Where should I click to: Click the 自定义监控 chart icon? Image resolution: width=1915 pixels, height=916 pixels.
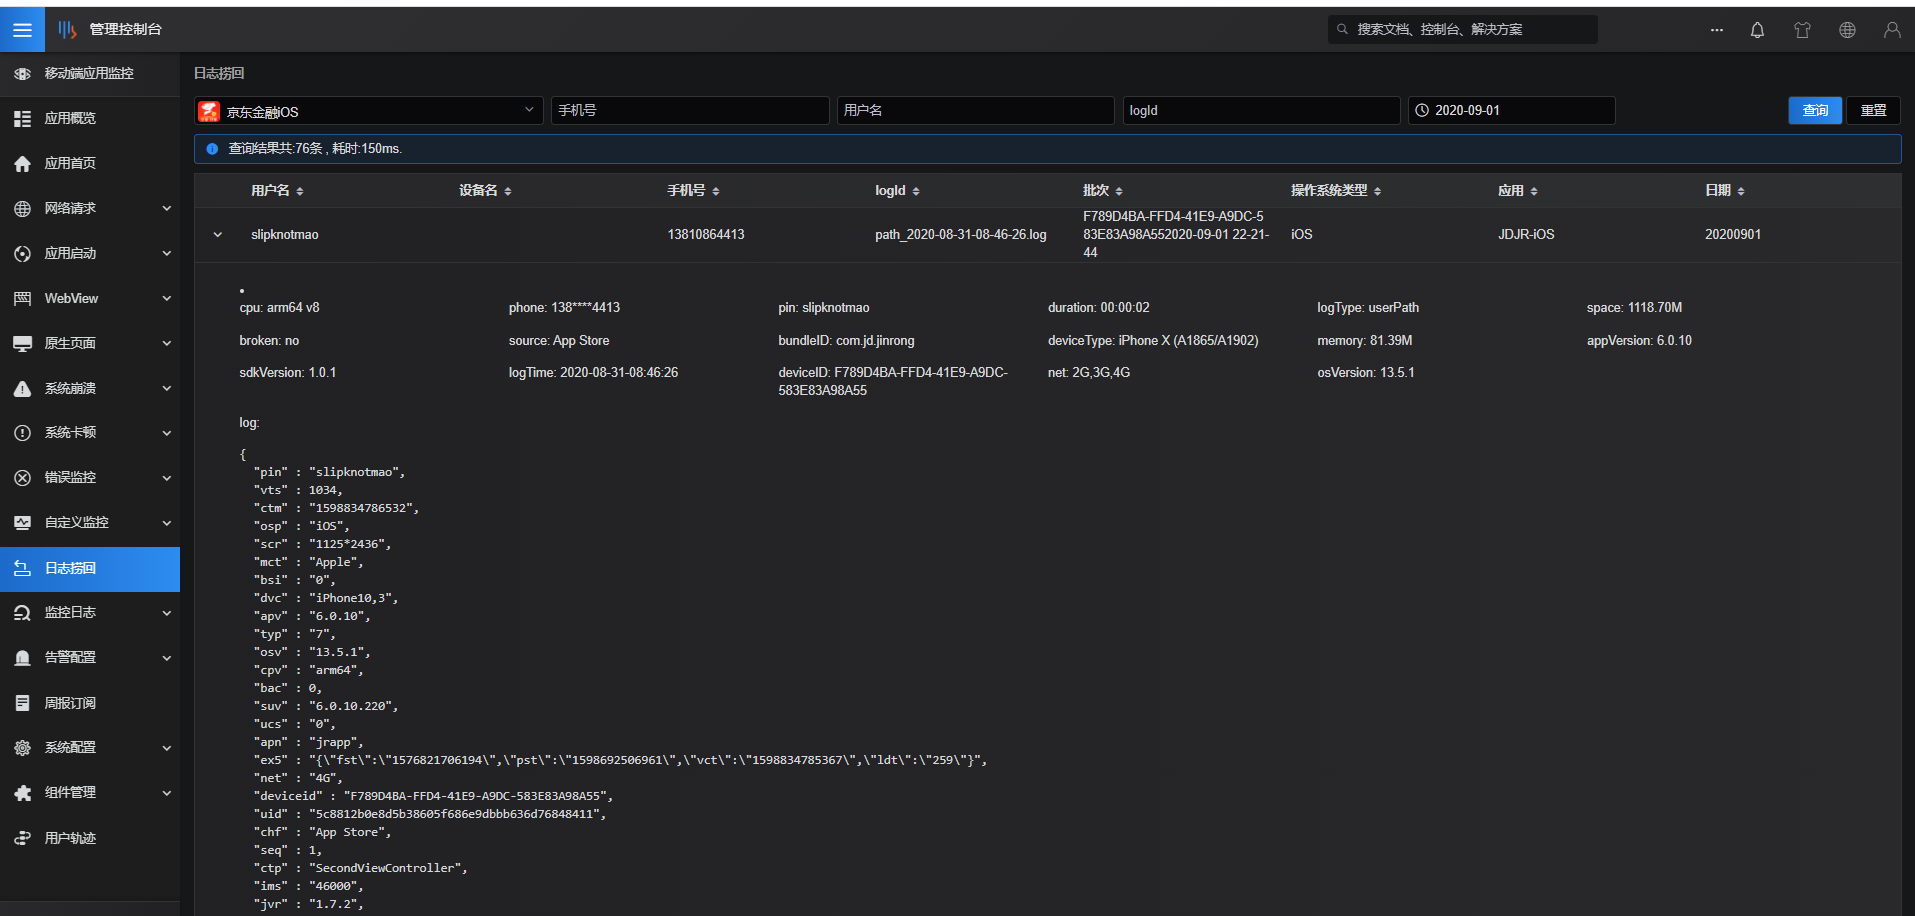(x=22, y=523)
